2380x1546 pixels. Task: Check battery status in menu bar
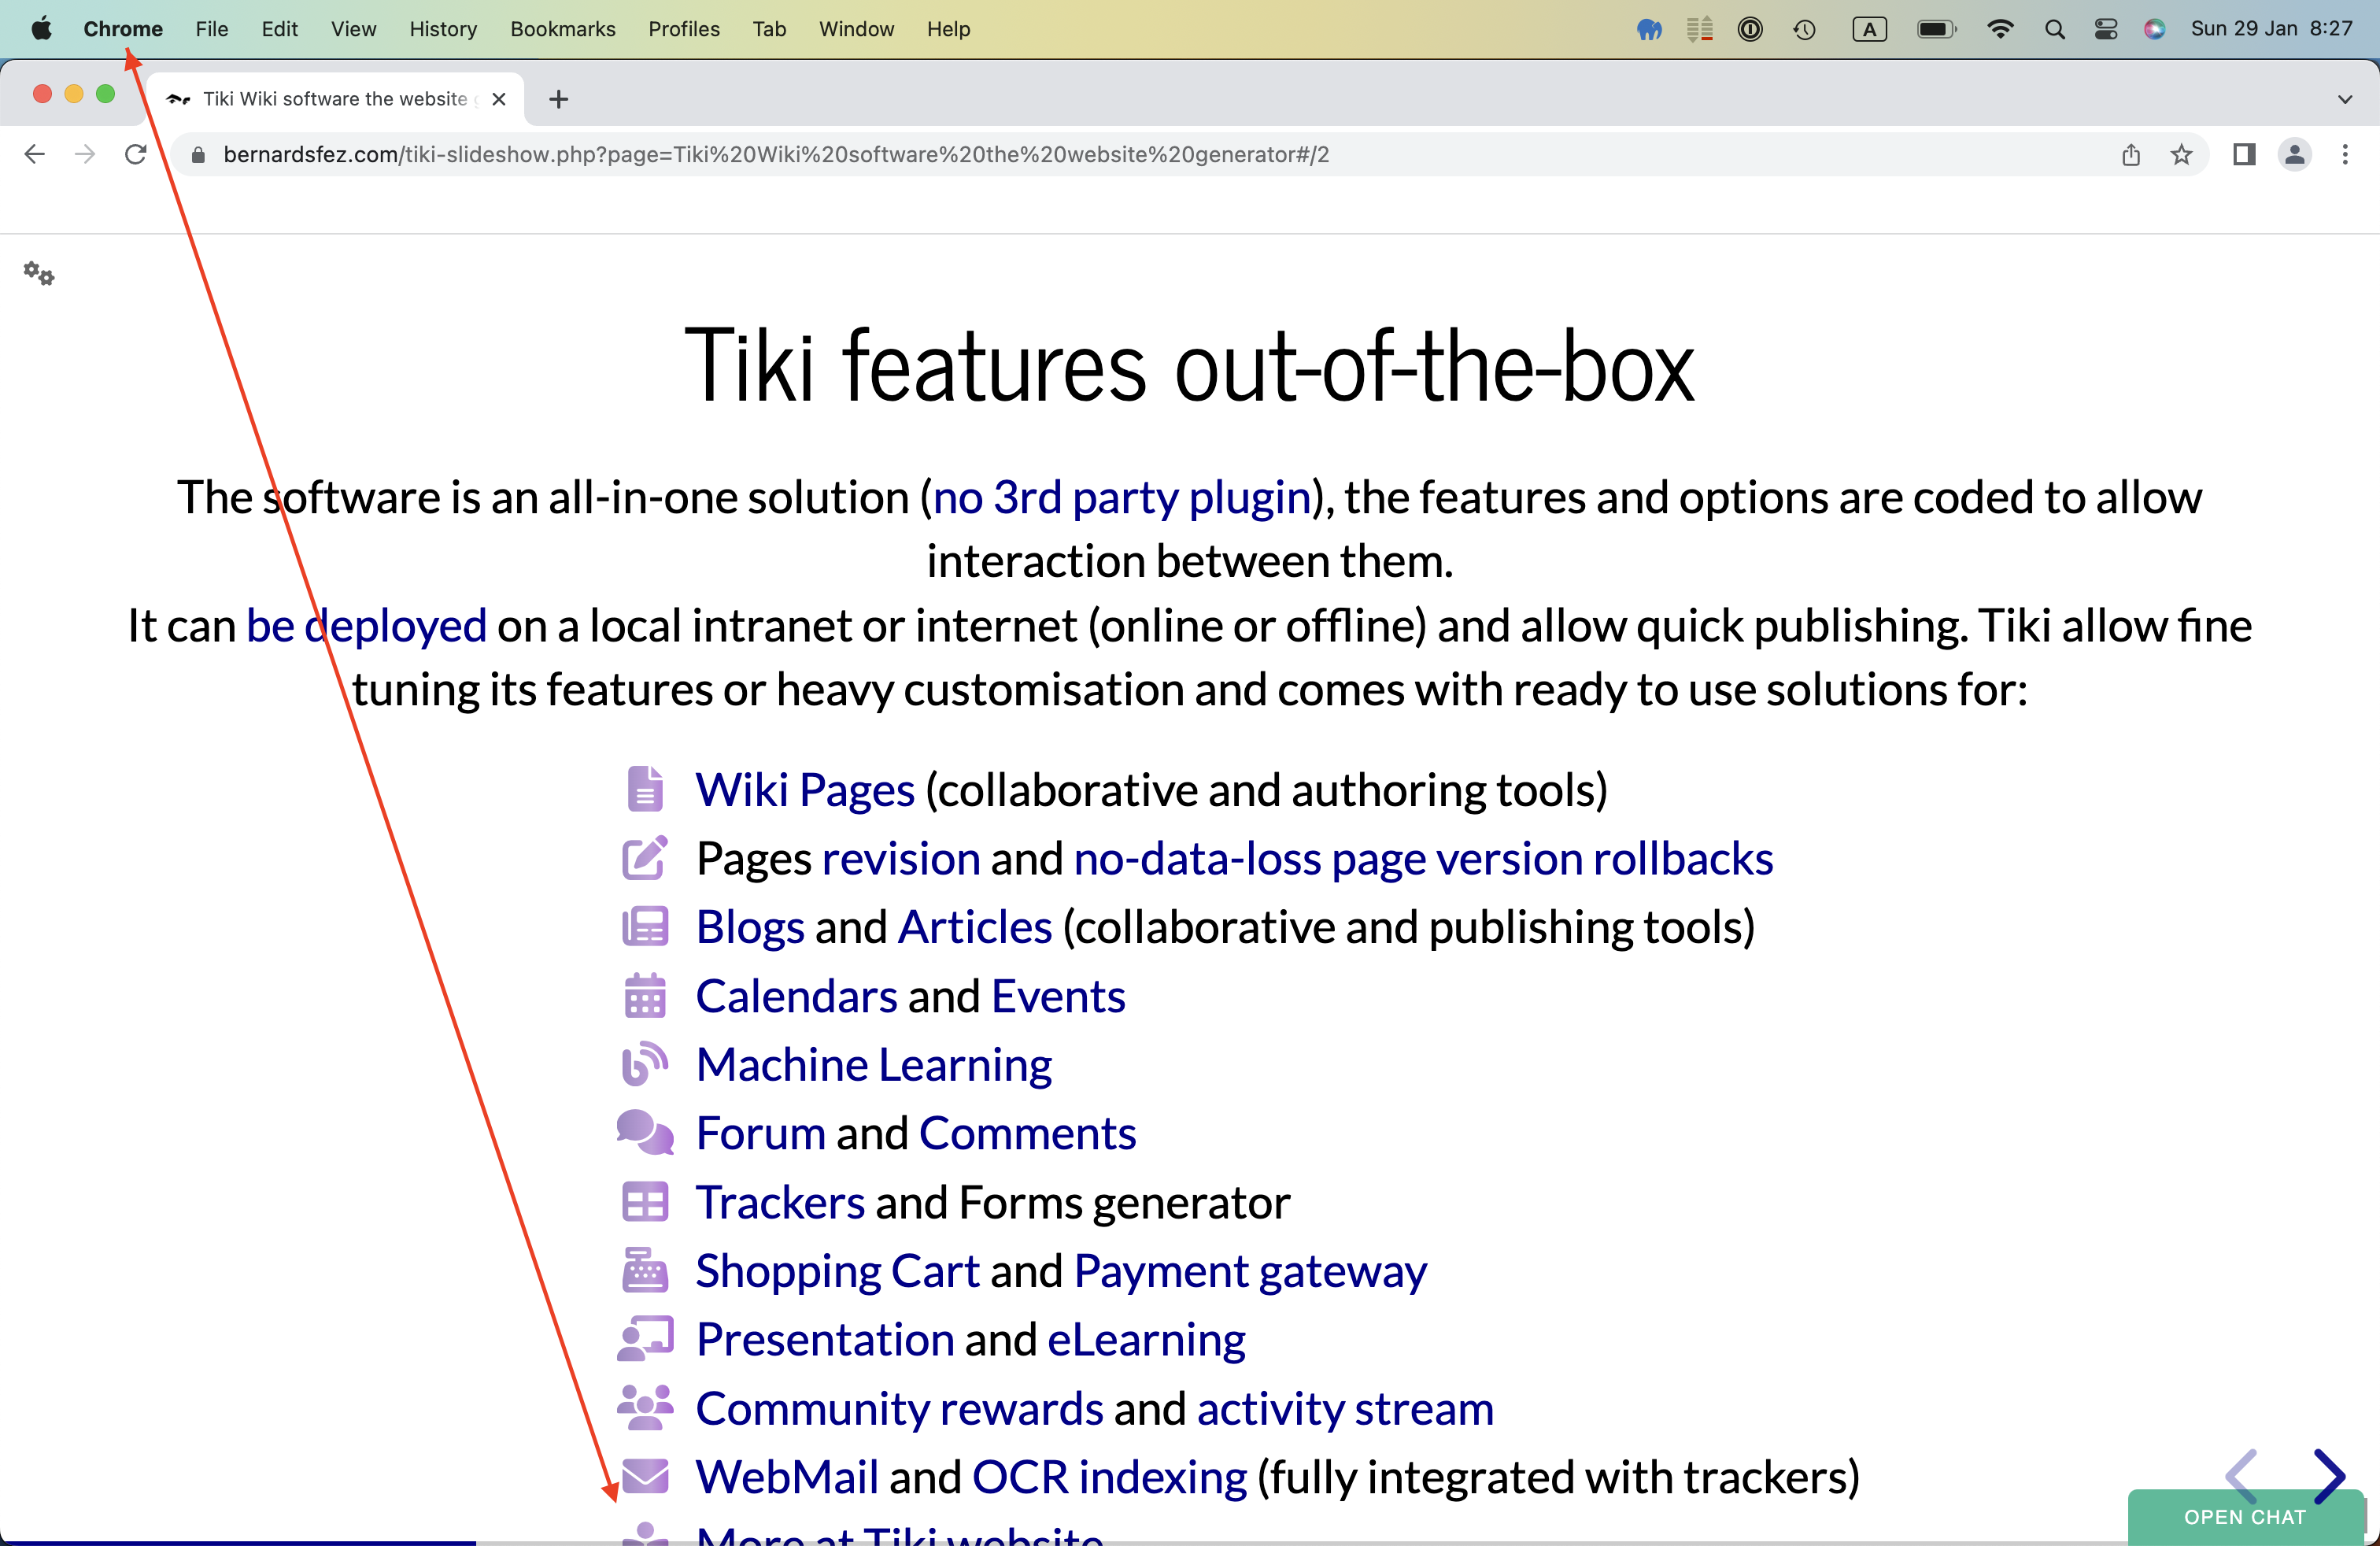pos(1937,29)
